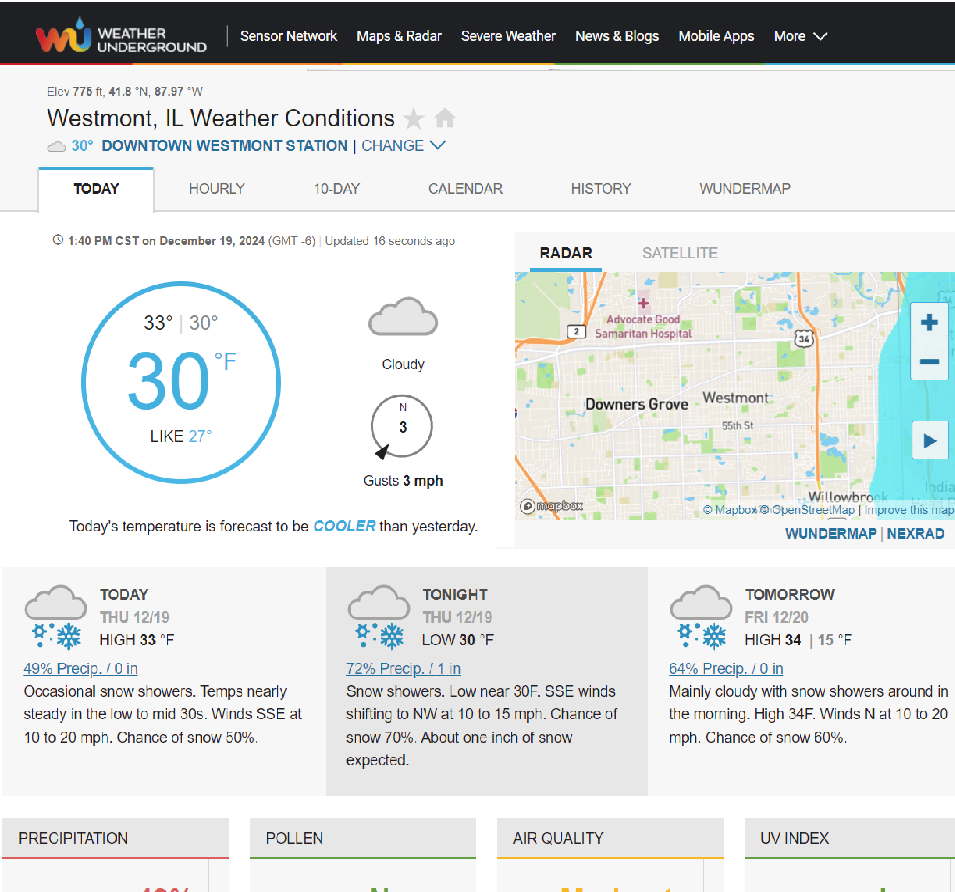Toggle temperature unit via °F
The width and height of the screenshot is (955, 892).
point(225,361)
